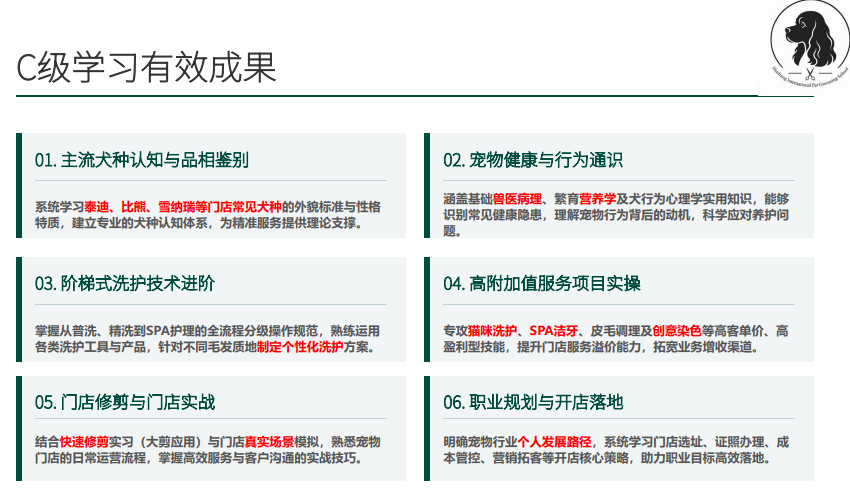
Task: Click red text 创意染色
Action: [677, 331]
